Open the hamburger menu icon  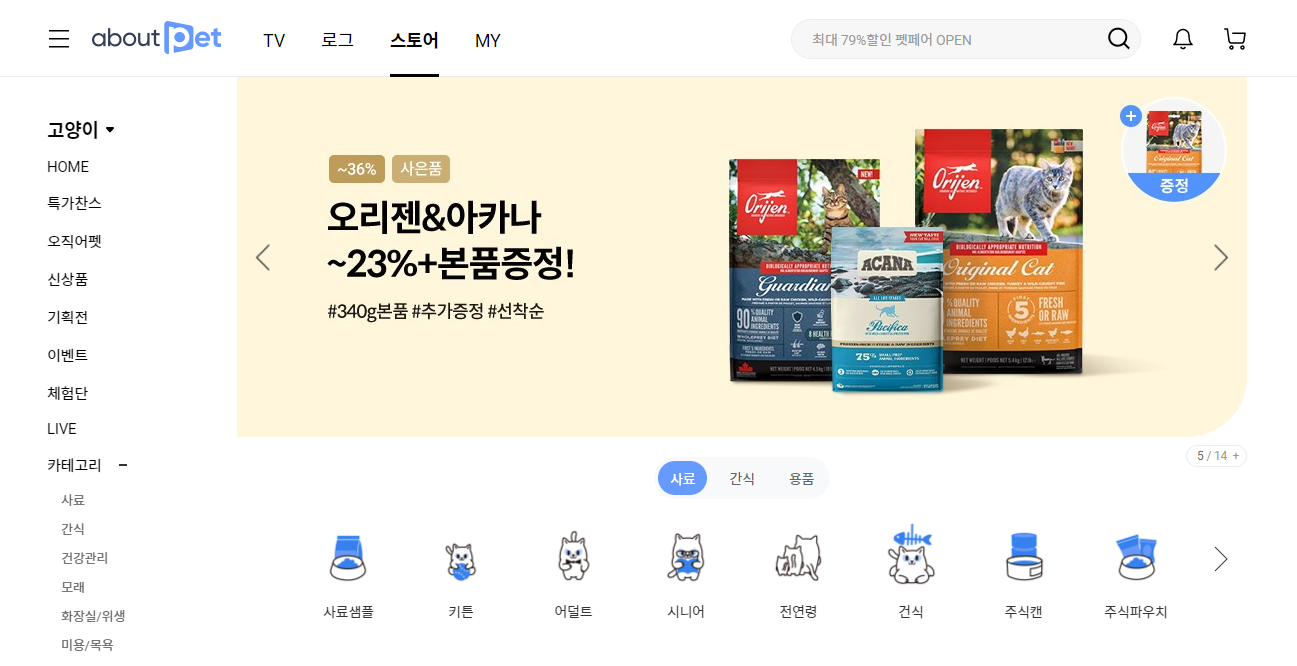59,39
